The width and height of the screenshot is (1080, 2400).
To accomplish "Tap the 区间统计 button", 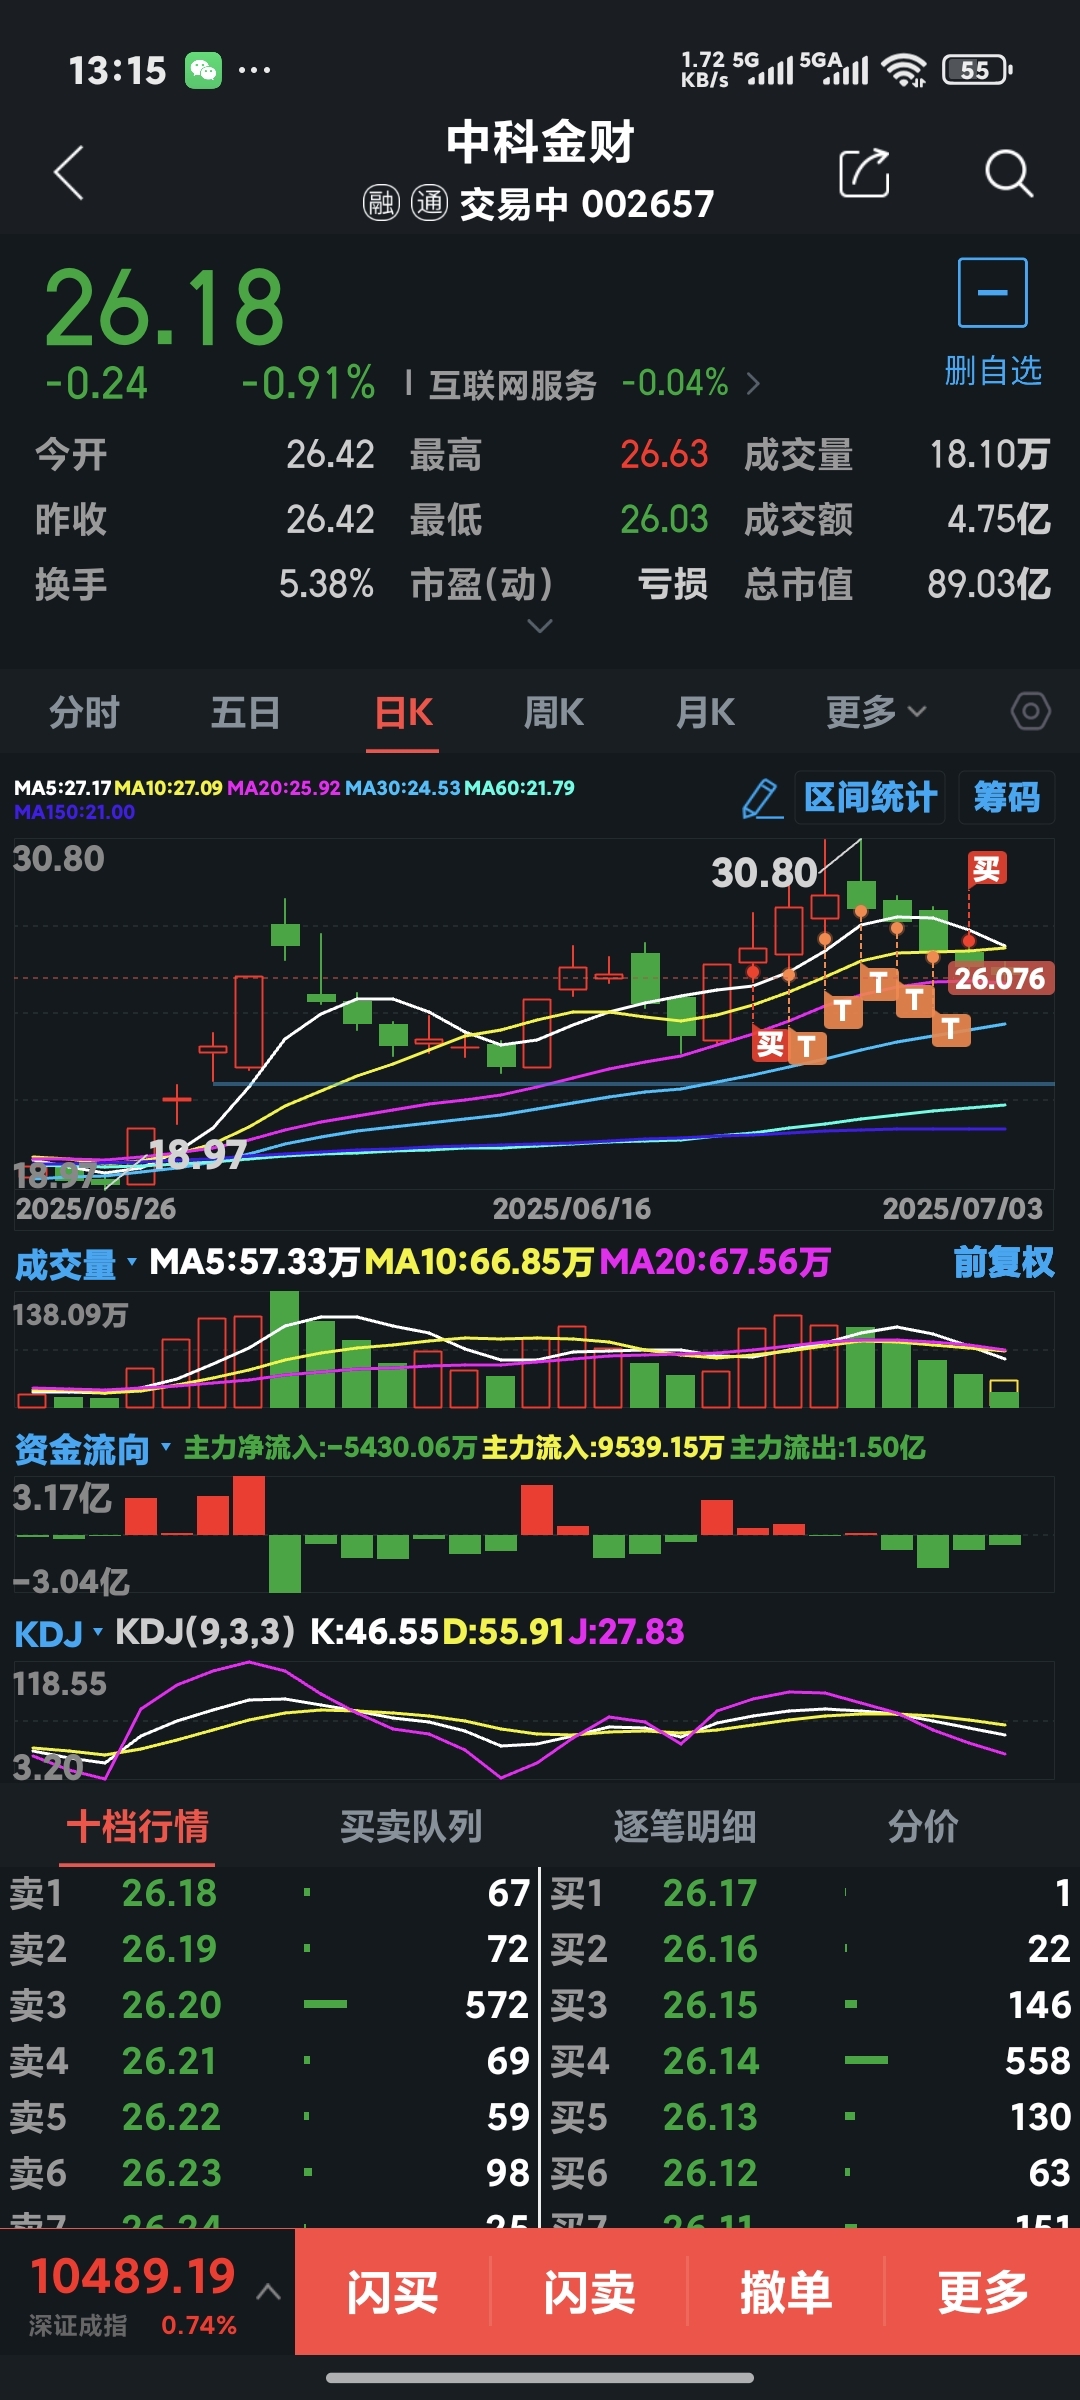I will click(870, 798).
